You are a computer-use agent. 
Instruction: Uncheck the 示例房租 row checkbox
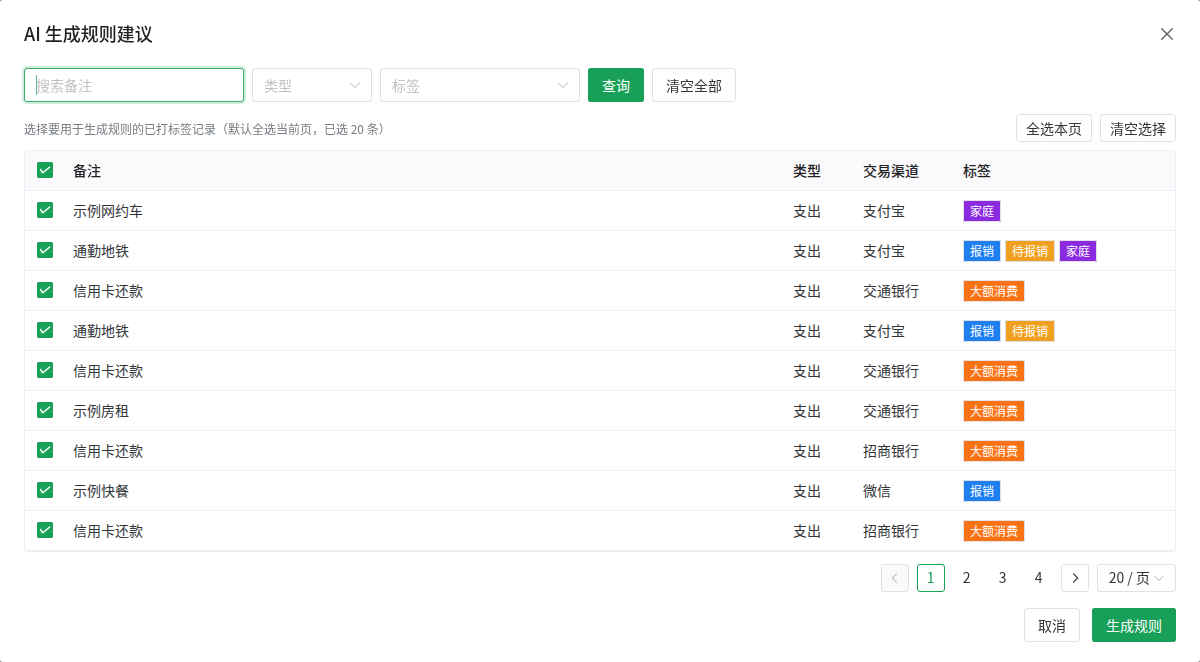[x=45, y=410]
